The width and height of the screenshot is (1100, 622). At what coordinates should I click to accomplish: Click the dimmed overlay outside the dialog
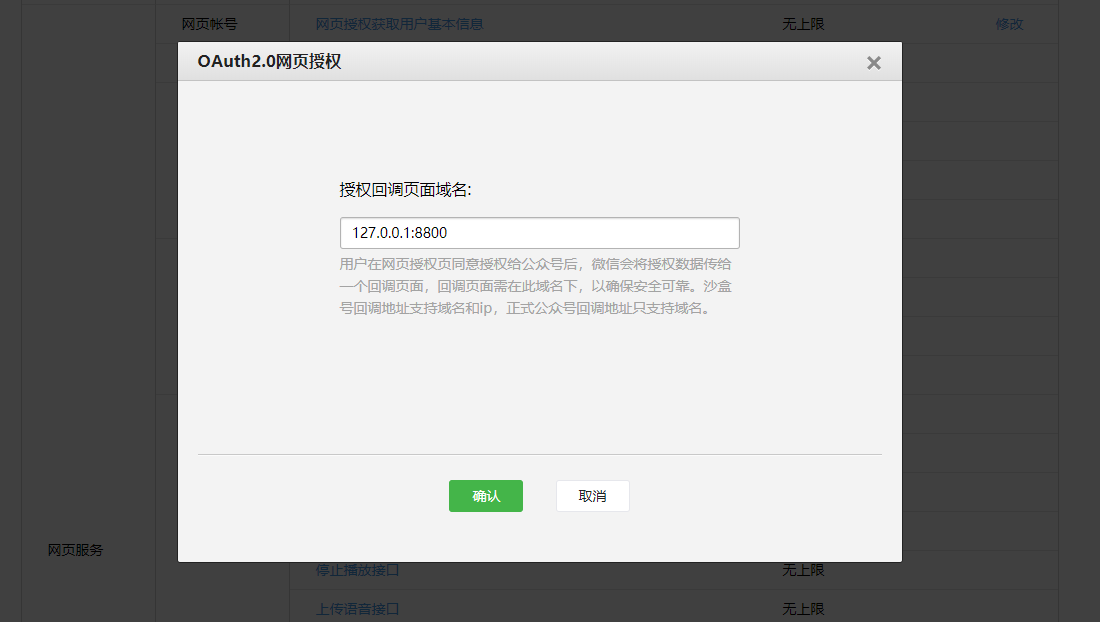click(x=80, y=300)
